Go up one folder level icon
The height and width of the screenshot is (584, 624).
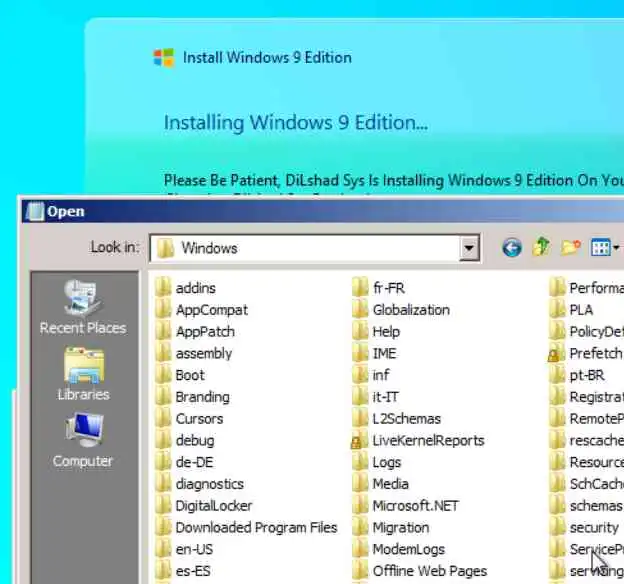(x=541, y=247)
